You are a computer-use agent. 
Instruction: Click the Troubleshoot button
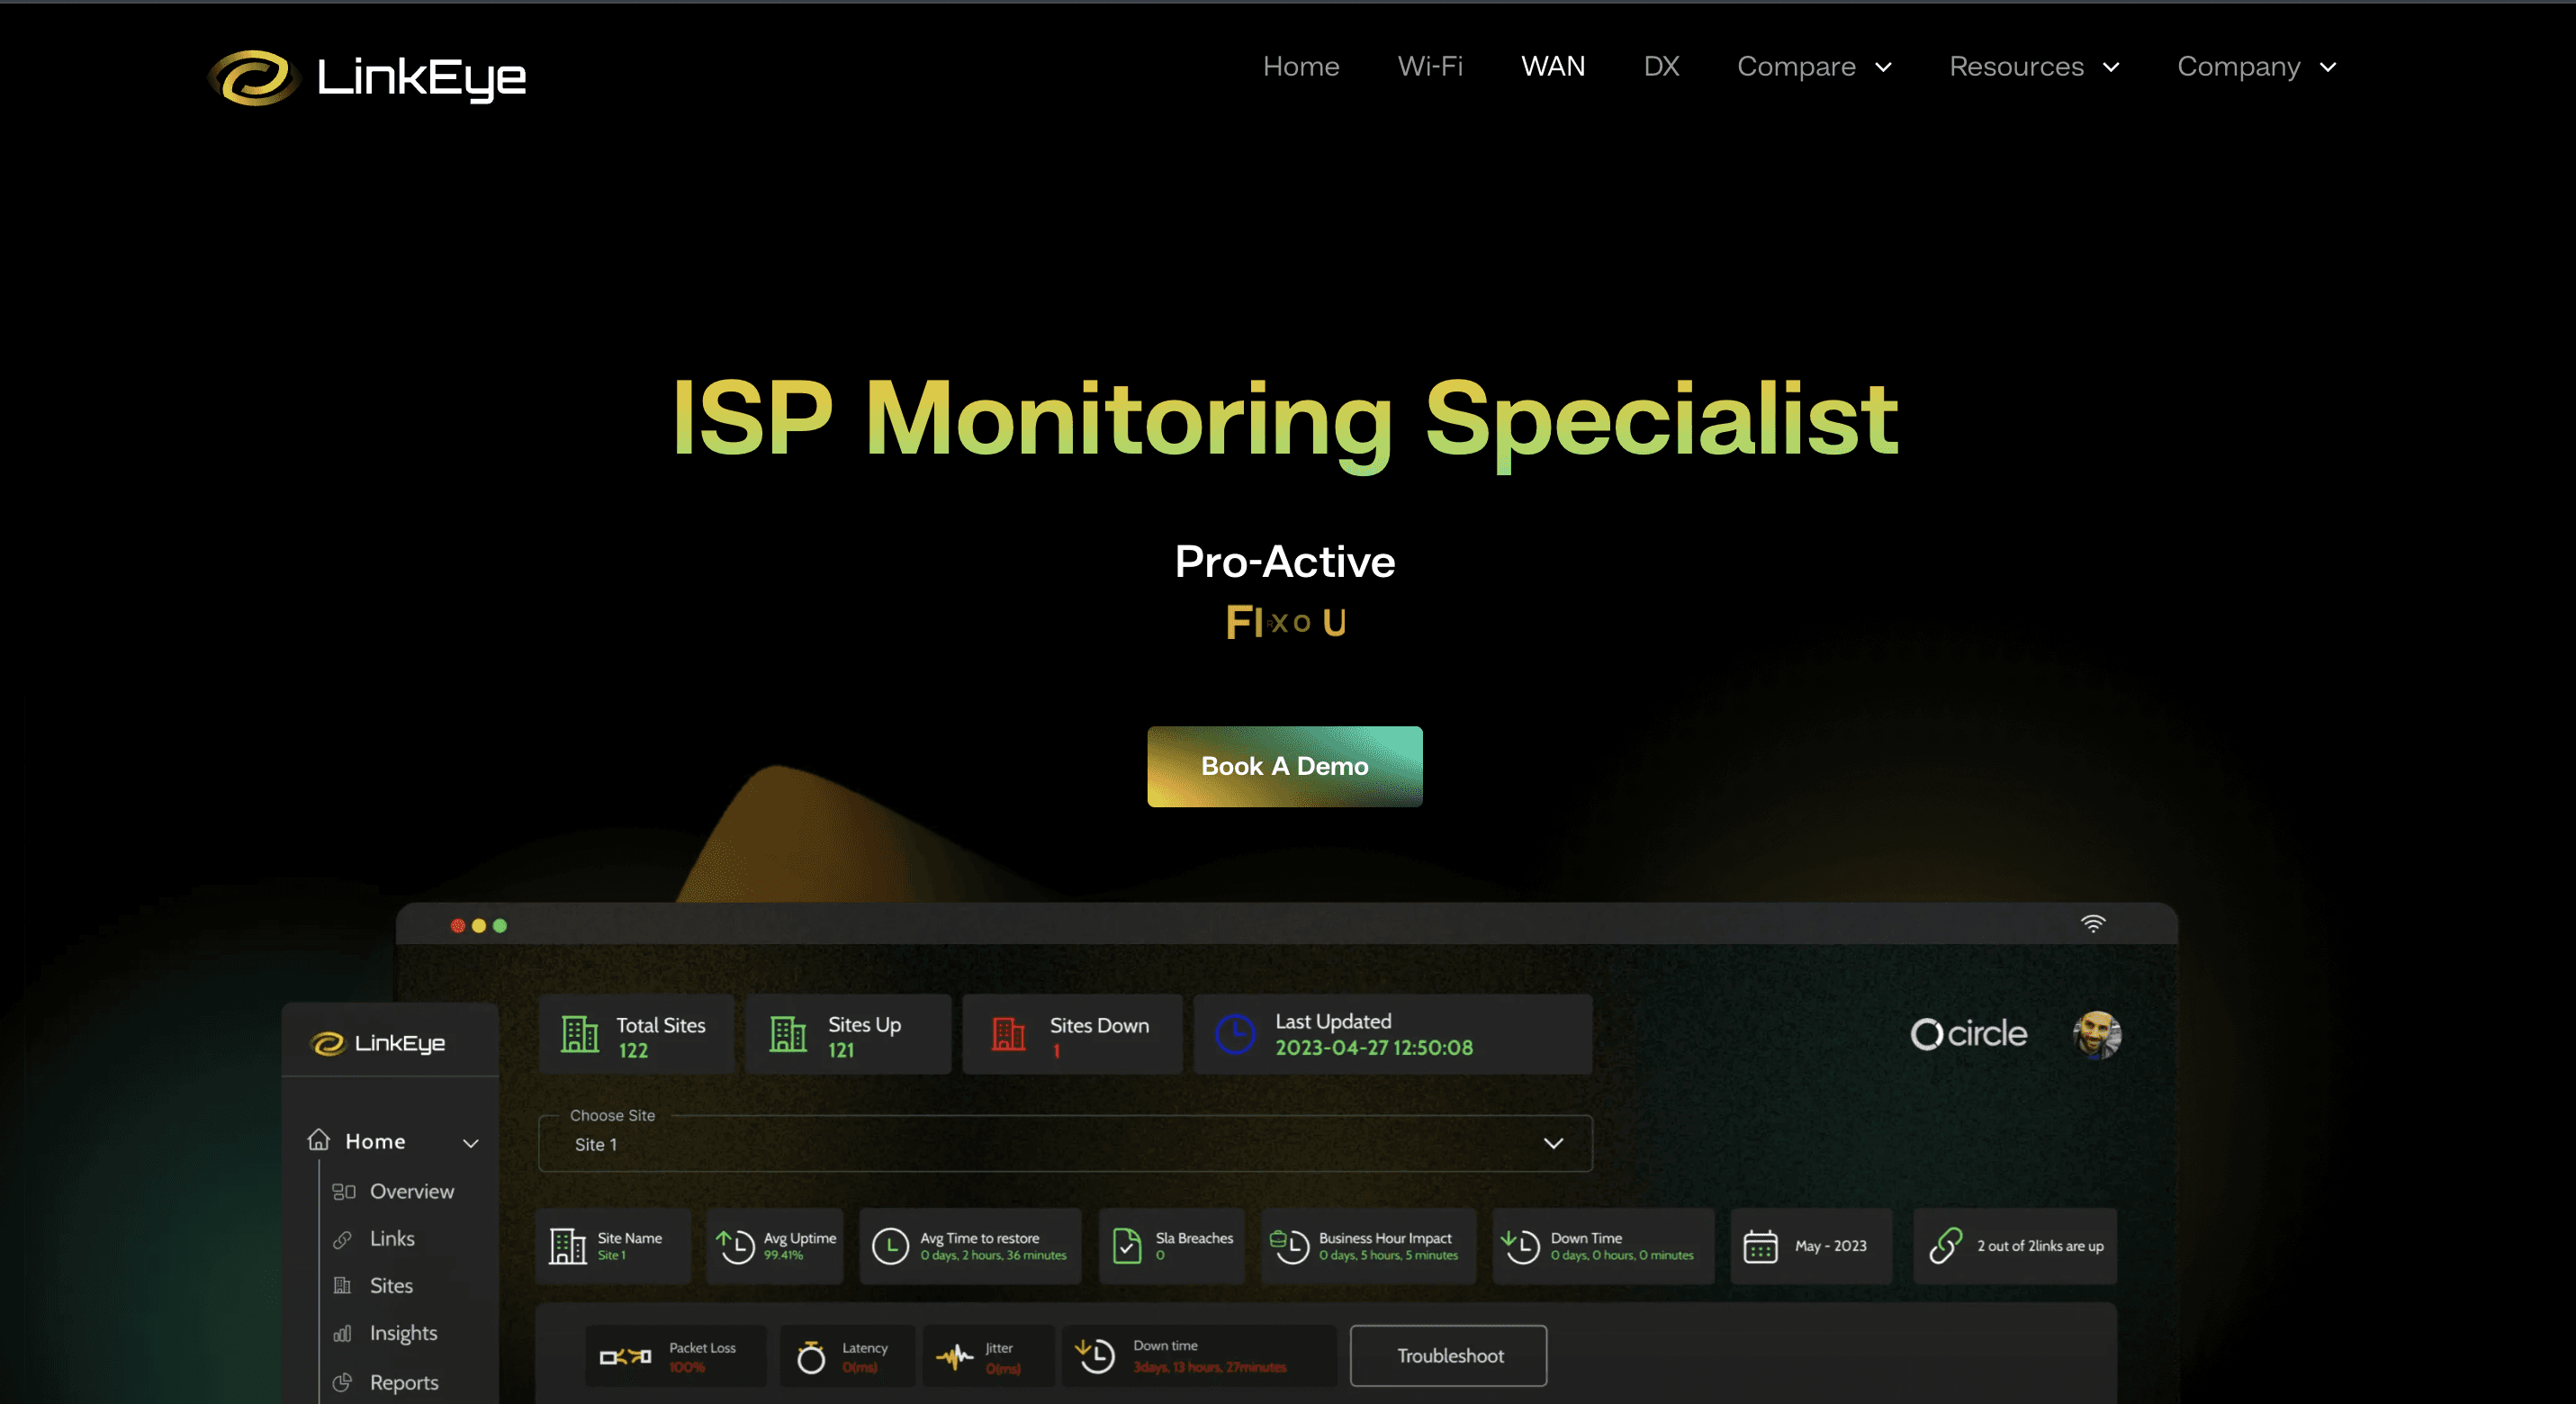1449,1356
